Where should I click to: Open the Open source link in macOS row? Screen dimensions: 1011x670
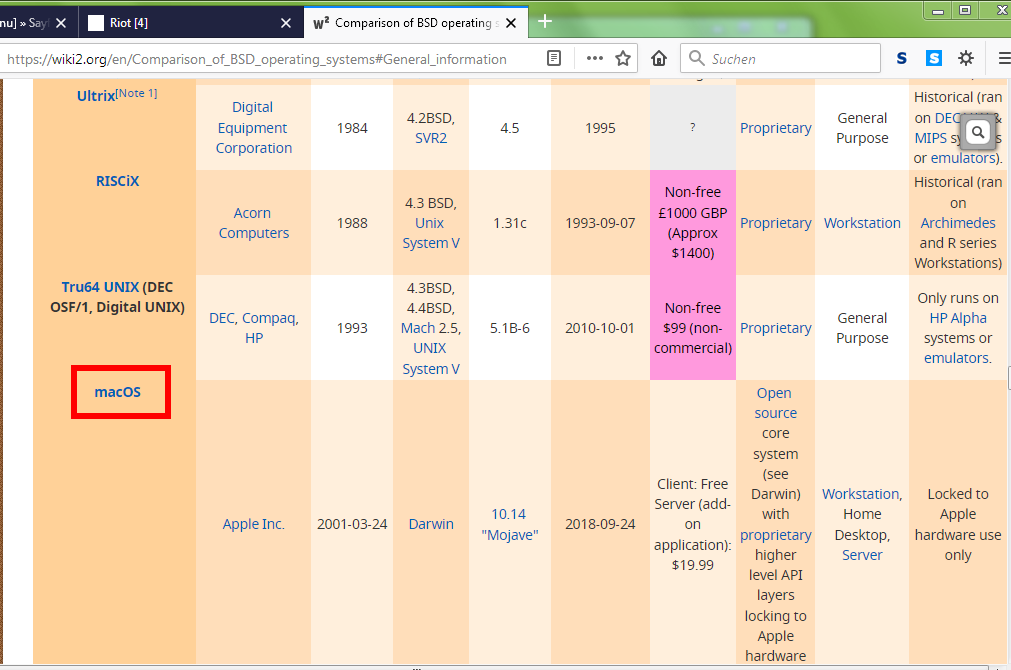[776, 403]
